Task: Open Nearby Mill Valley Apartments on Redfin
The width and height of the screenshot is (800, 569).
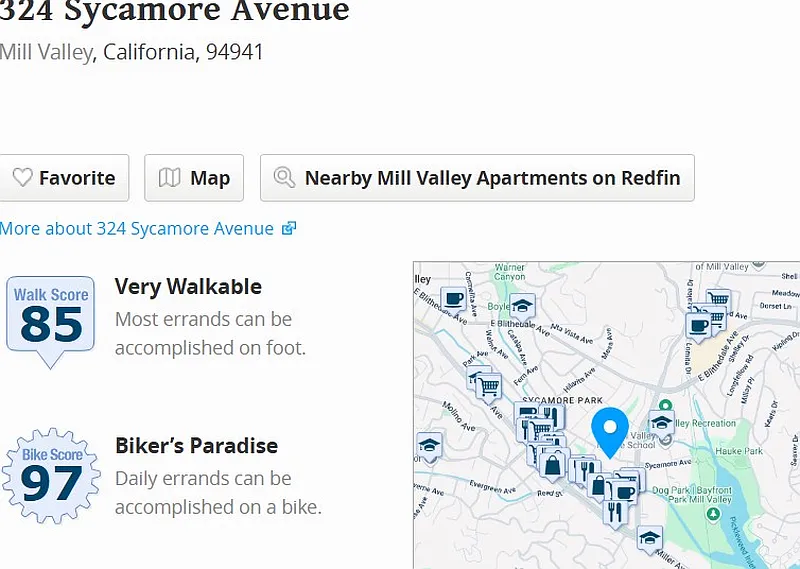Action: 477,178
